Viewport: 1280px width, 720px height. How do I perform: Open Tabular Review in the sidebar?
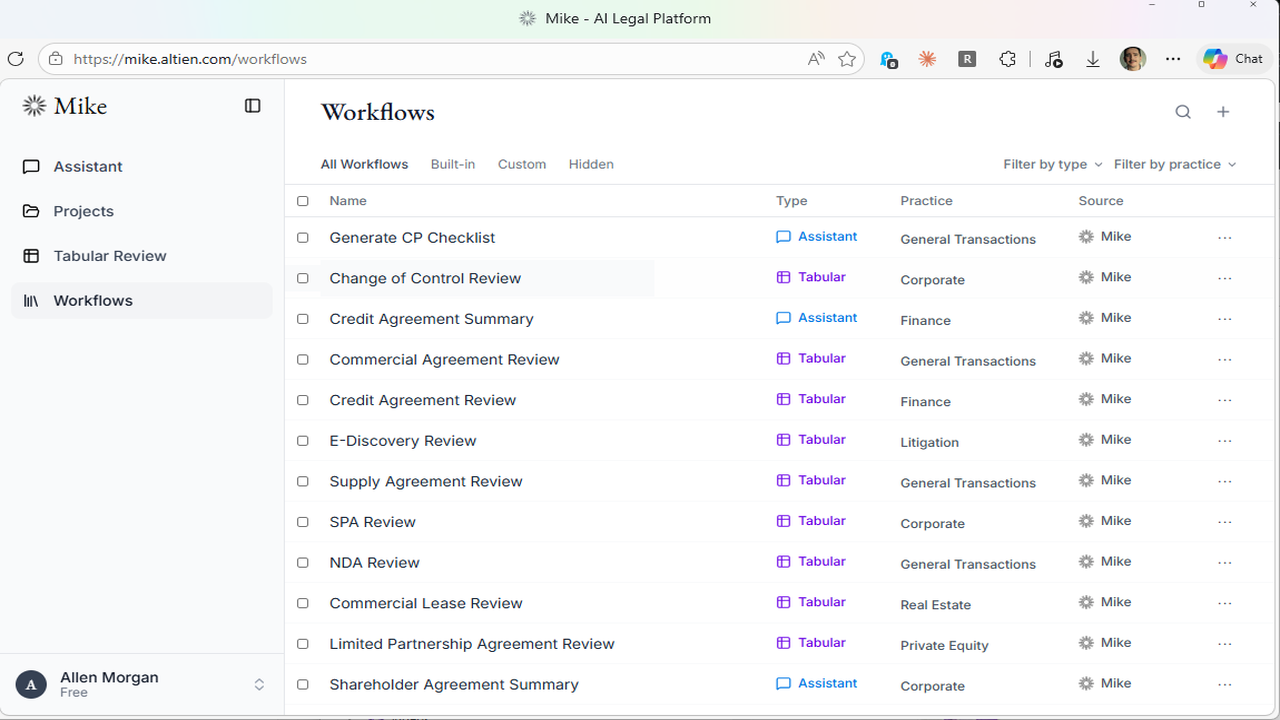[142, 256]
